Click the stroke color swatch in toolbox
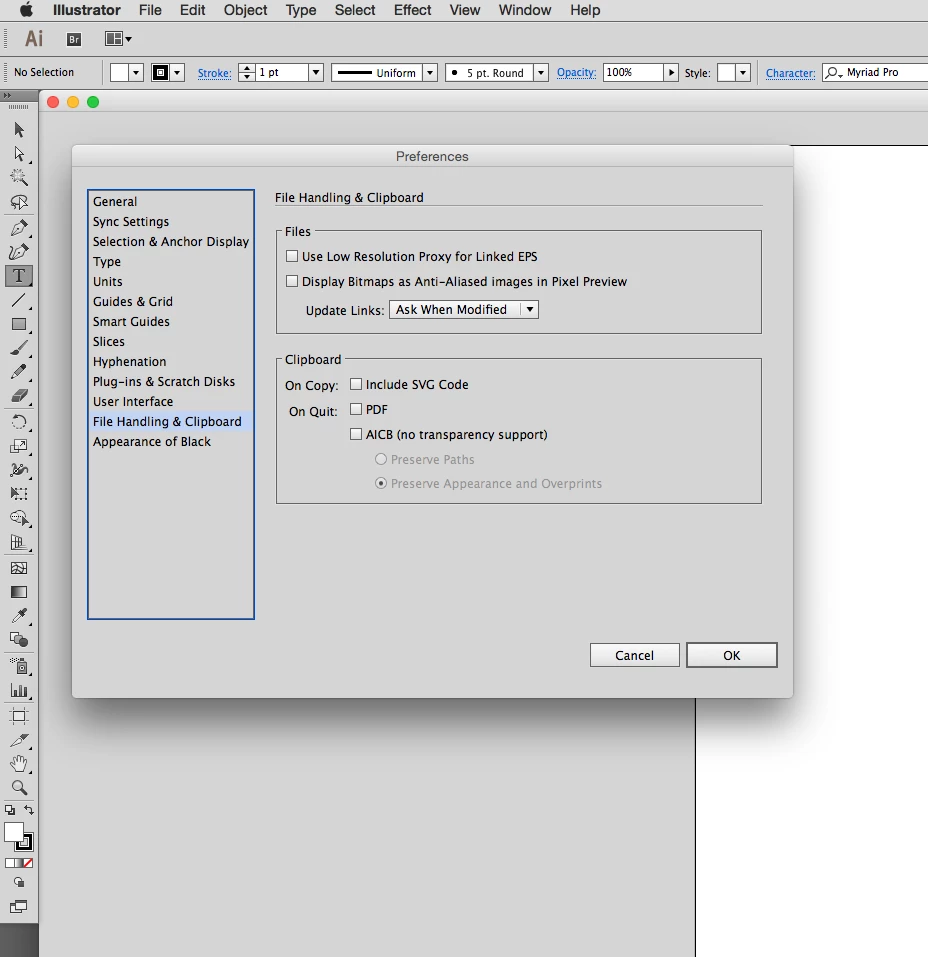Viewport: 928px width, 957px height. (x=26, y=843)
